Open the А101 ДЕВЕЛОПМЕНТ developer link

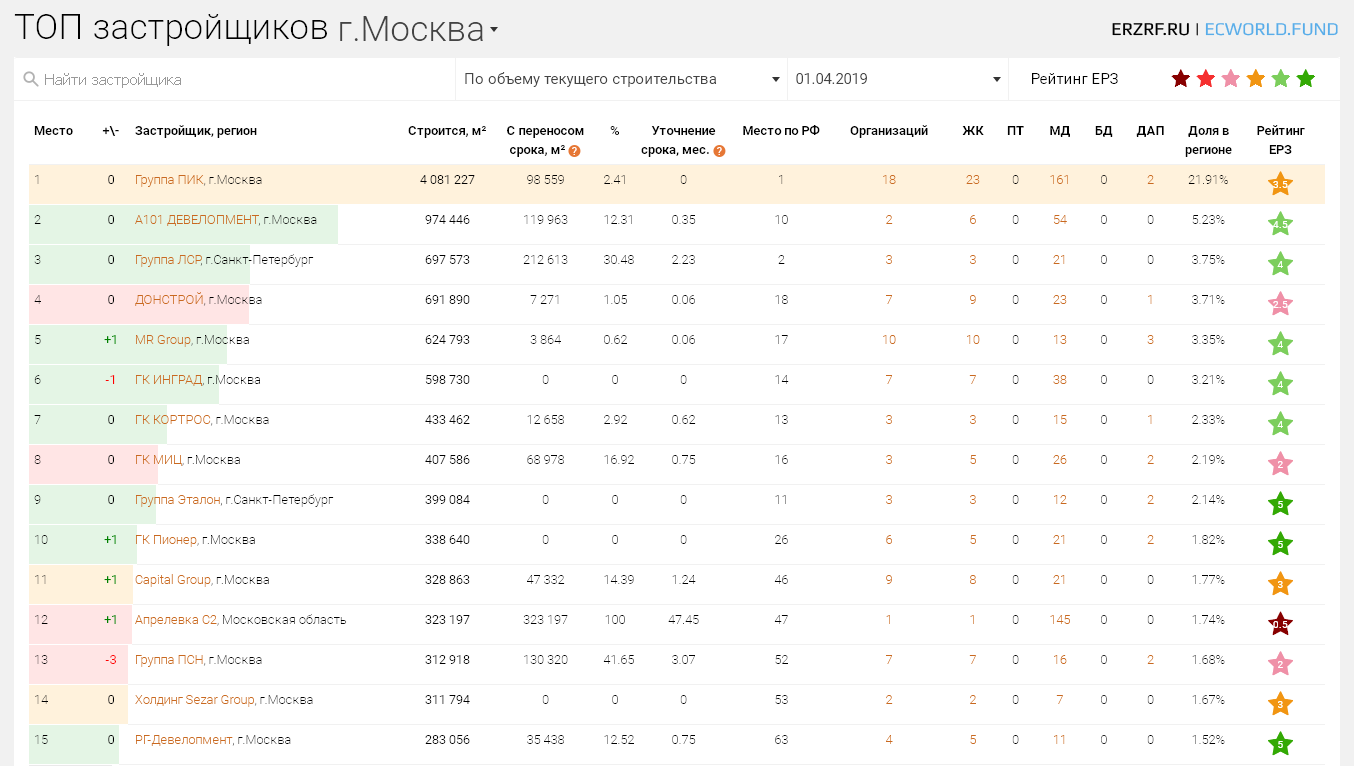click(x=197, y=220)
